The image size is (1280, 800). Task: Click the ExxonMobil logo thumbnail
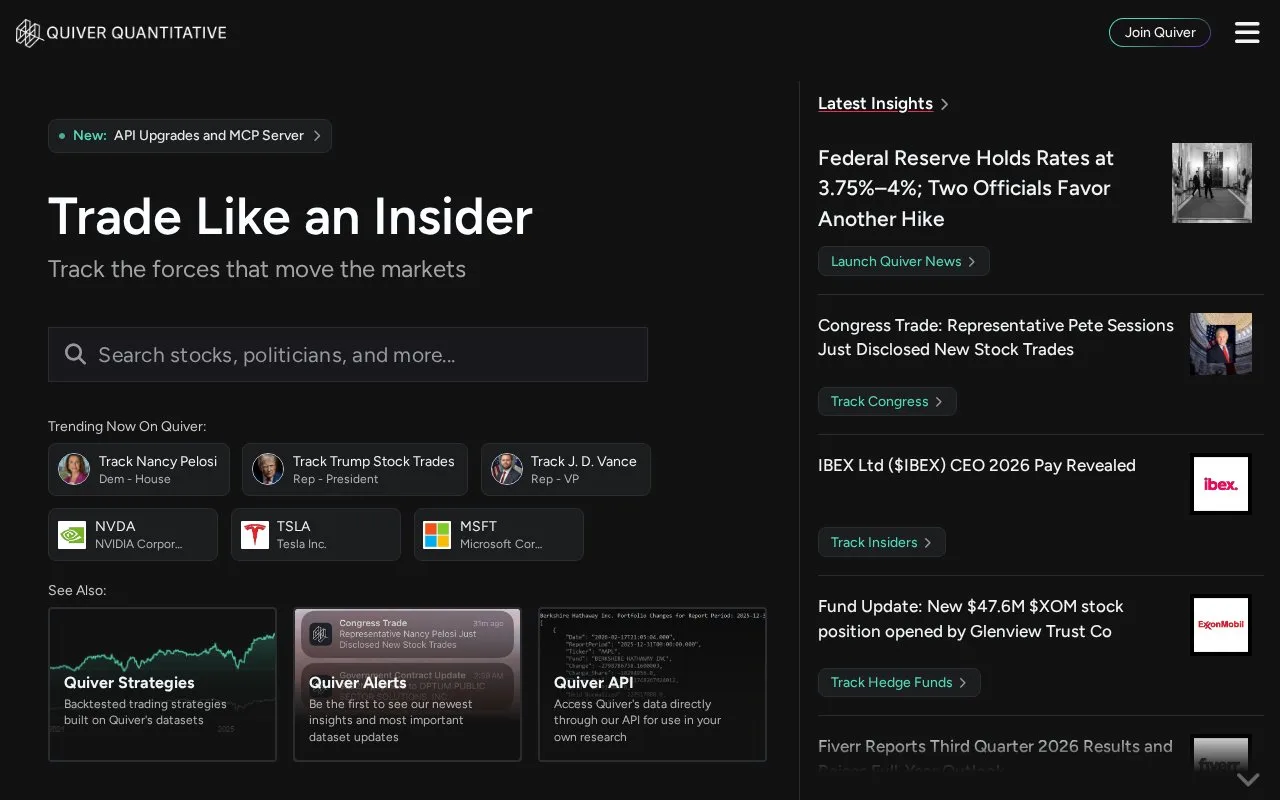pyautogui.click(x=1221, y=625)
